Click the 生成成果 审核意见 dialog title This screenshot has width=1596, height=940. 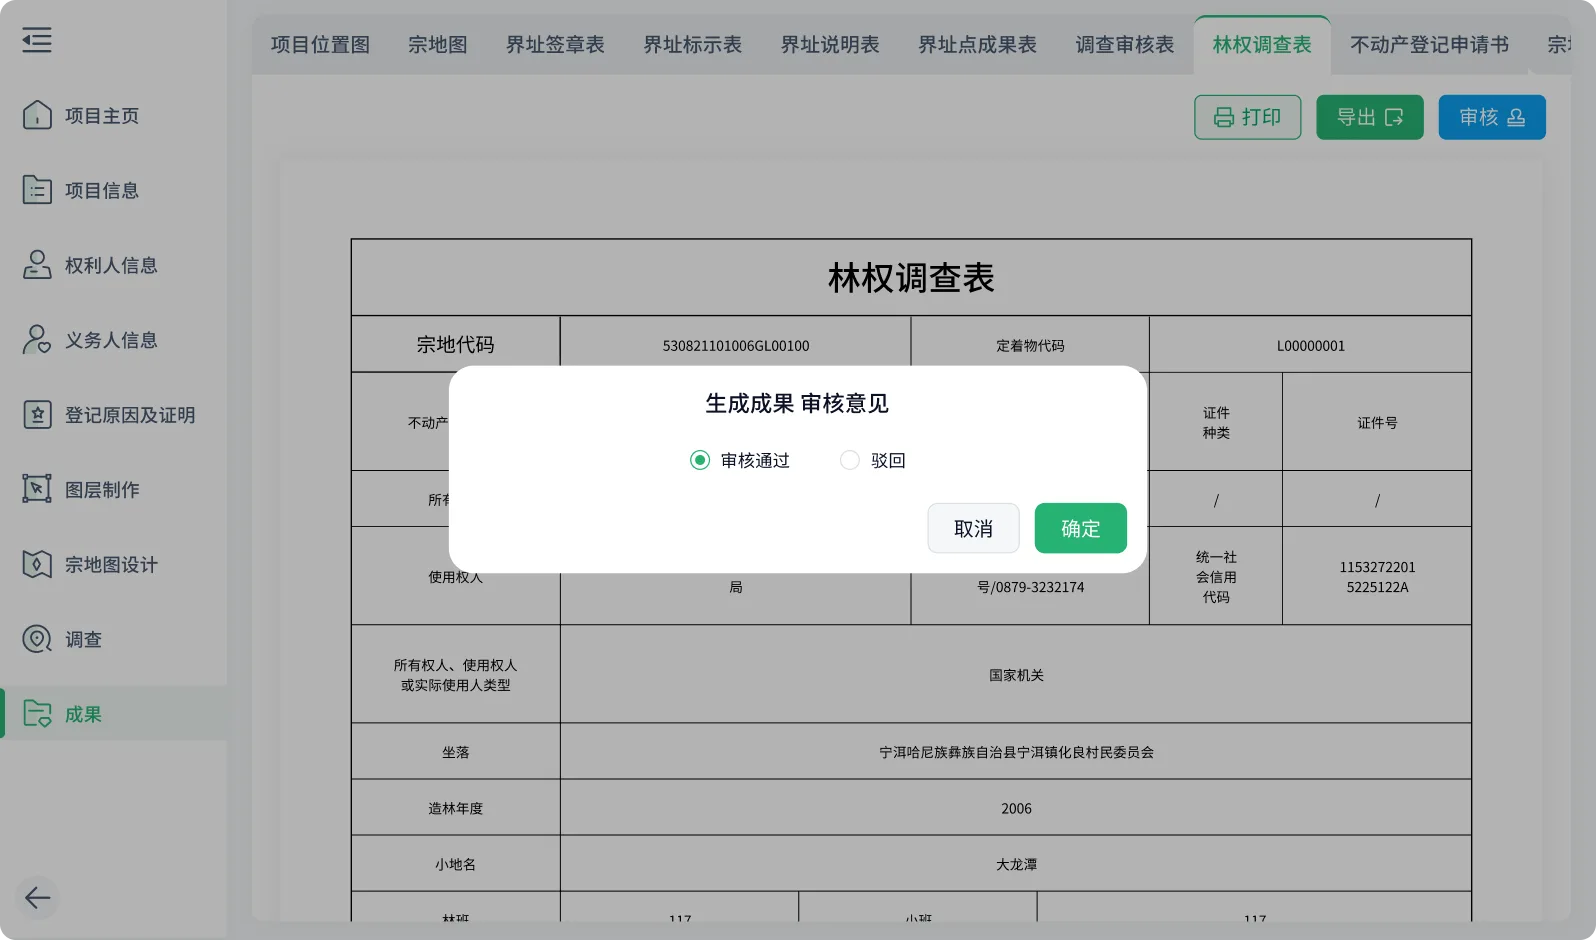point(797,403)
